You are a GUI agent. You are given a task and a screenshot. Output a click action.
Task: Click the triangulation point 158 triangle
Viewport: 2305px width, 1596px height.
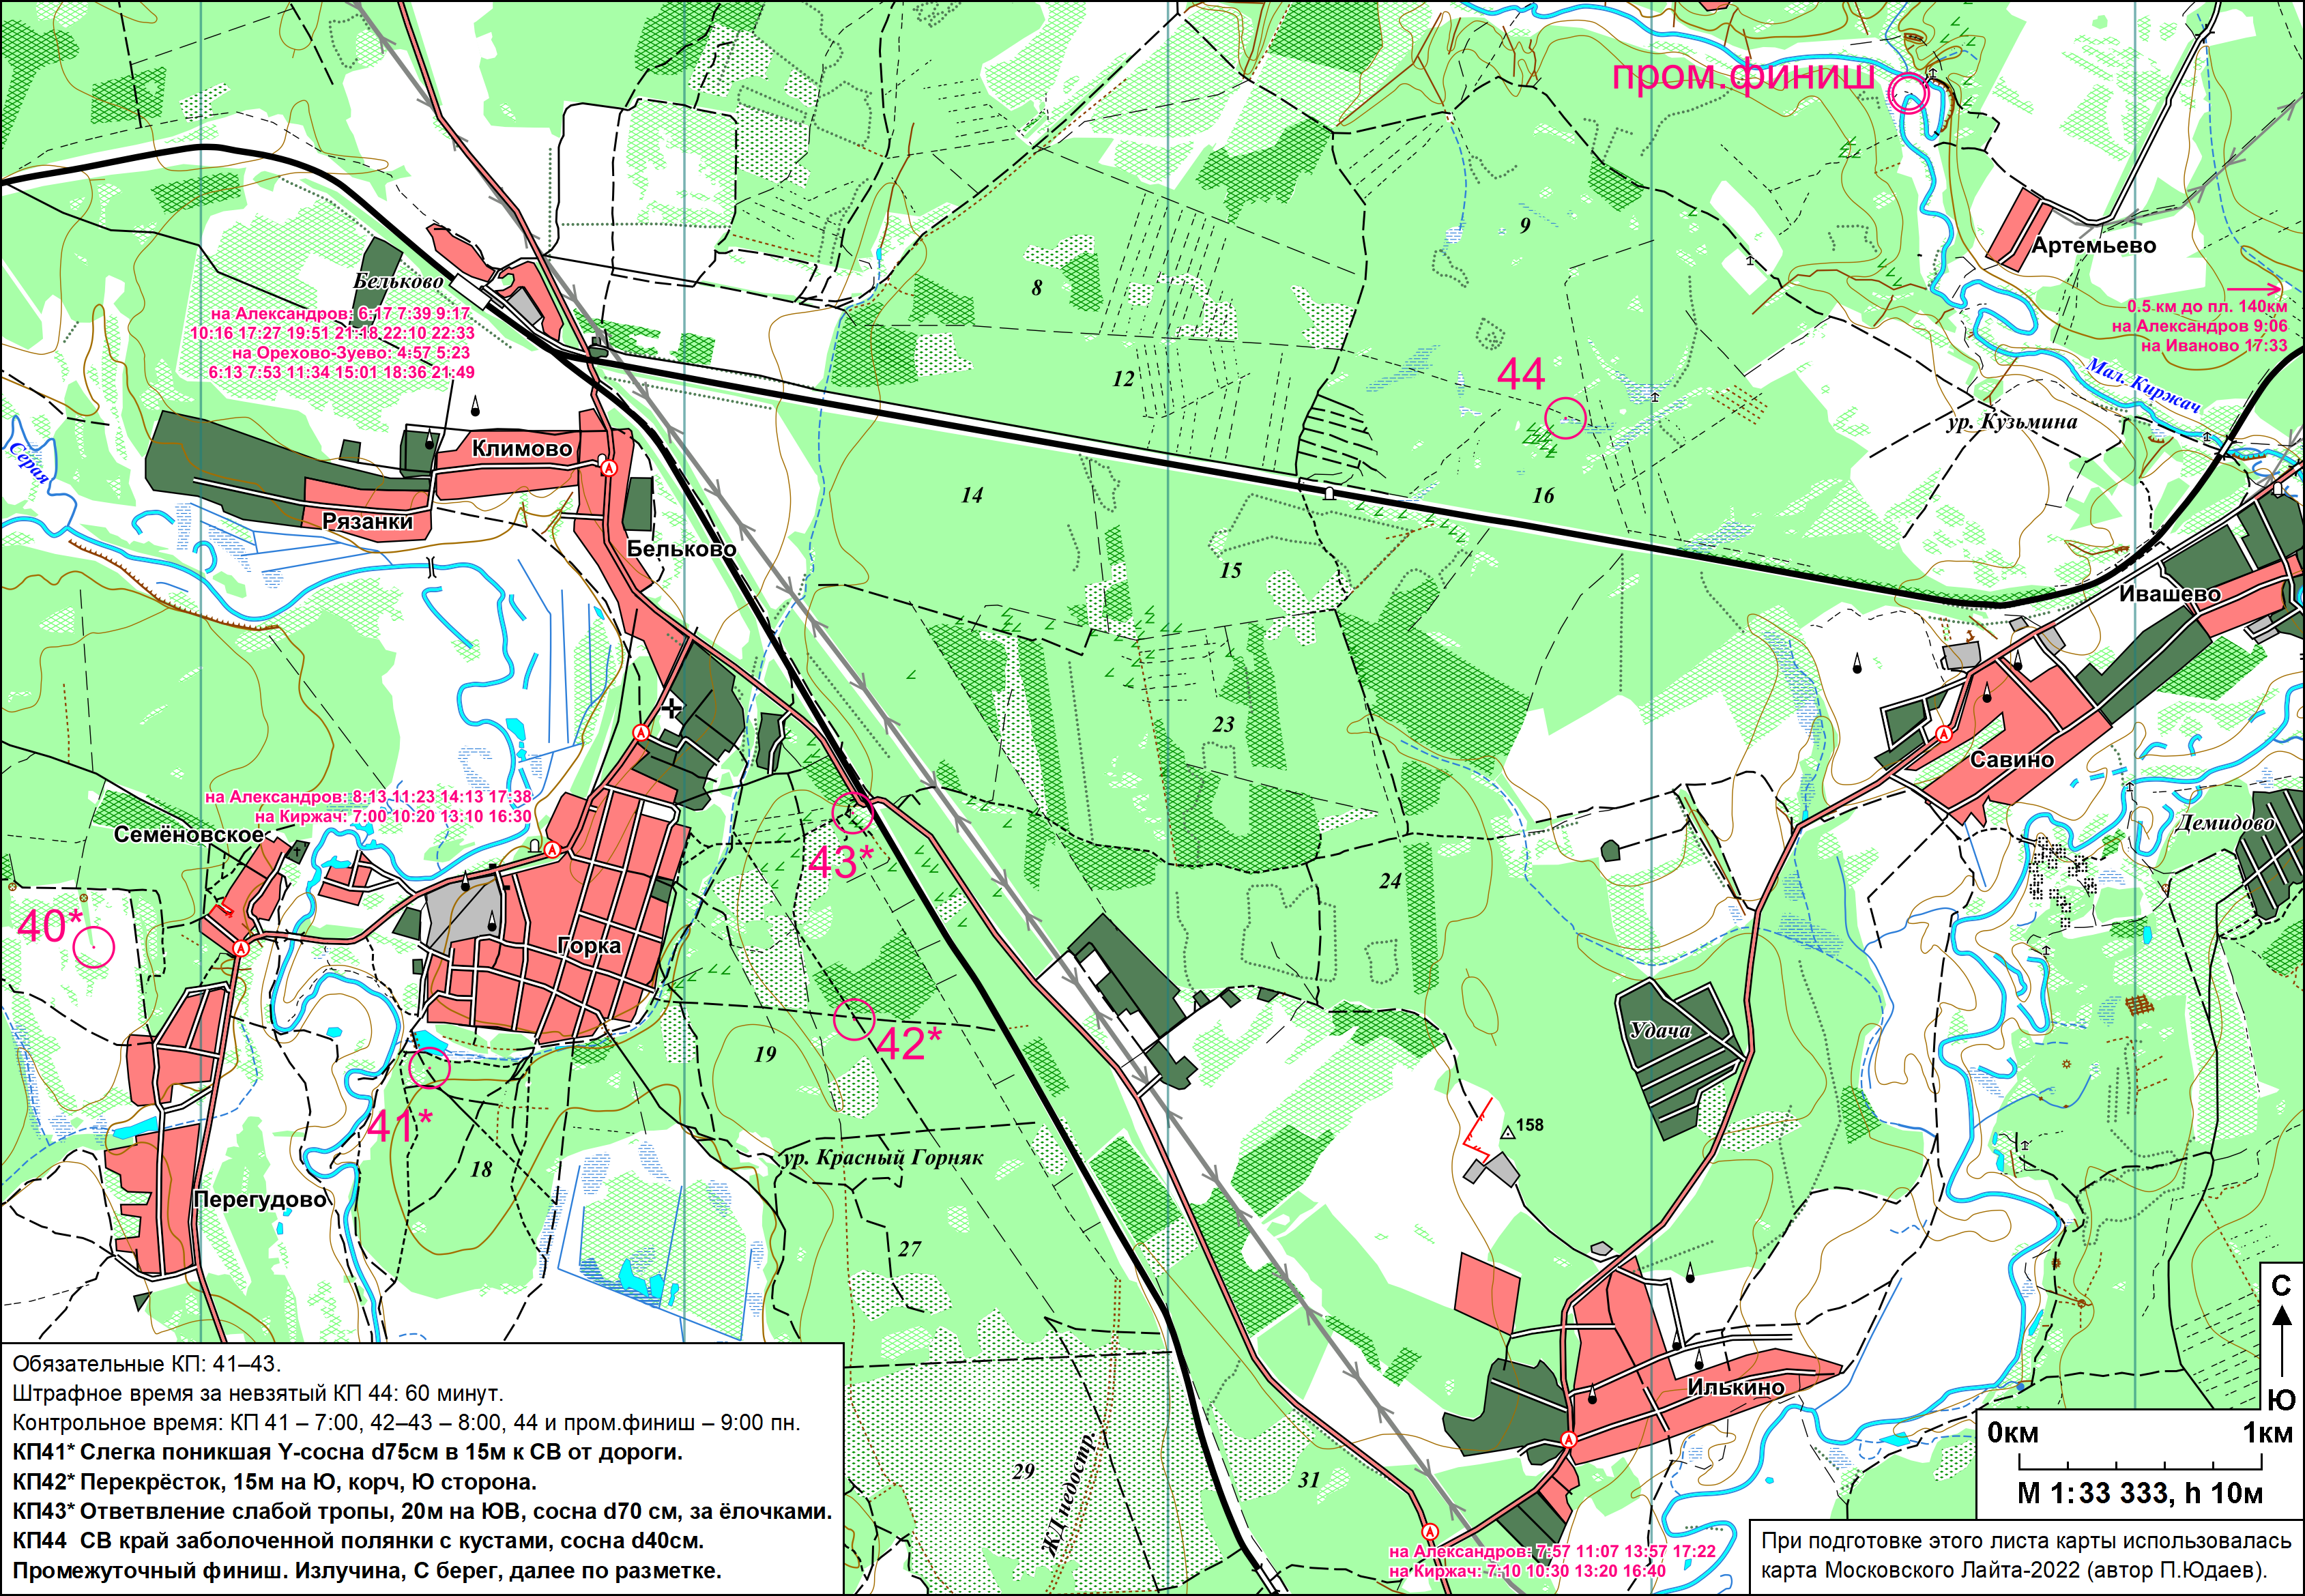point(1507,1133)
